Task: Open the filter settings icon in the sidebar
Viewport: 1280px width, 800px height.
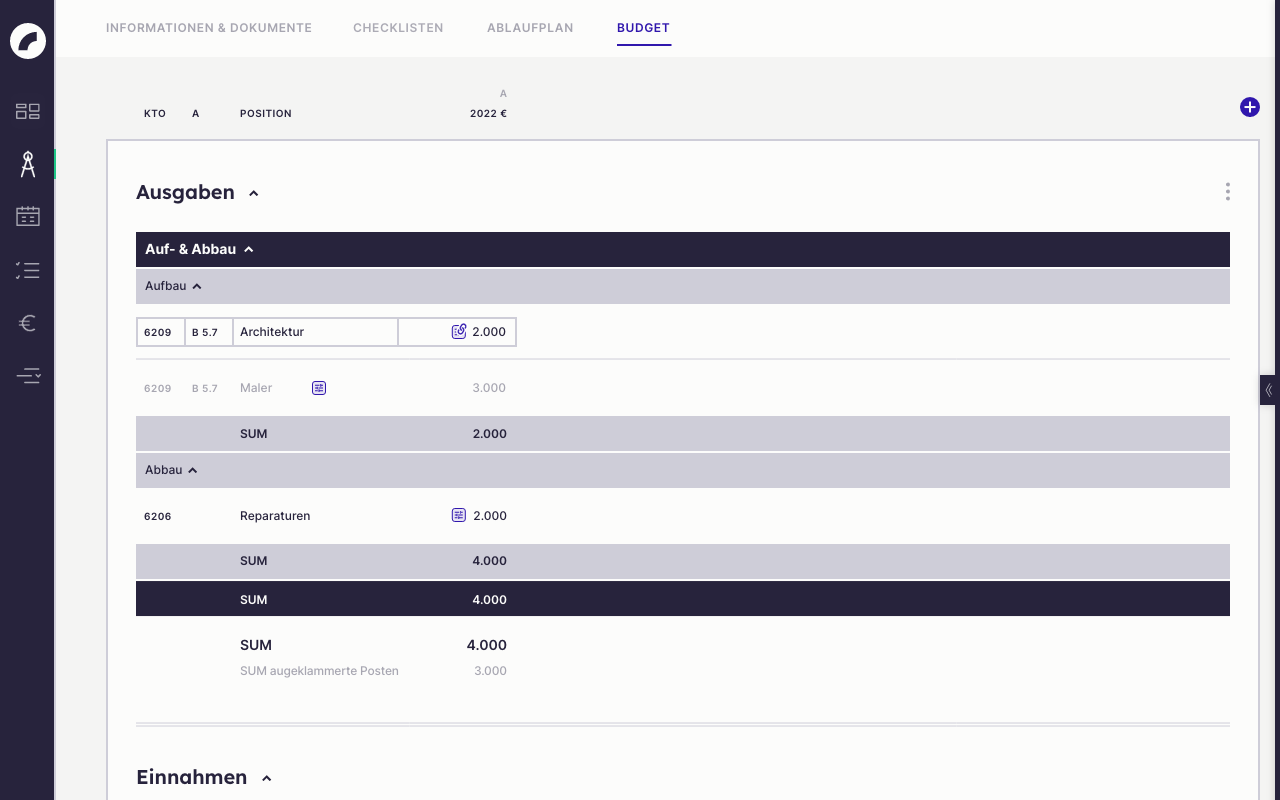Action: [x=28, y=376]
